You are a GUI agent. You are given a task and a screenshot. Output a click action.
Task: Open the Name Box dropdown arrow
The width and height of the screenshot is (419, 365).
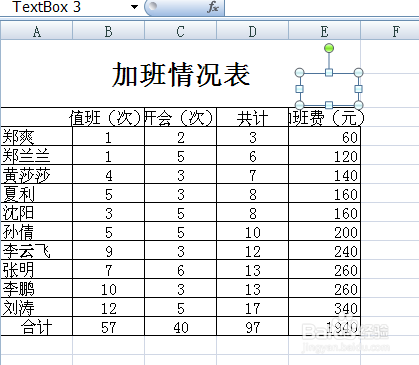134,7
